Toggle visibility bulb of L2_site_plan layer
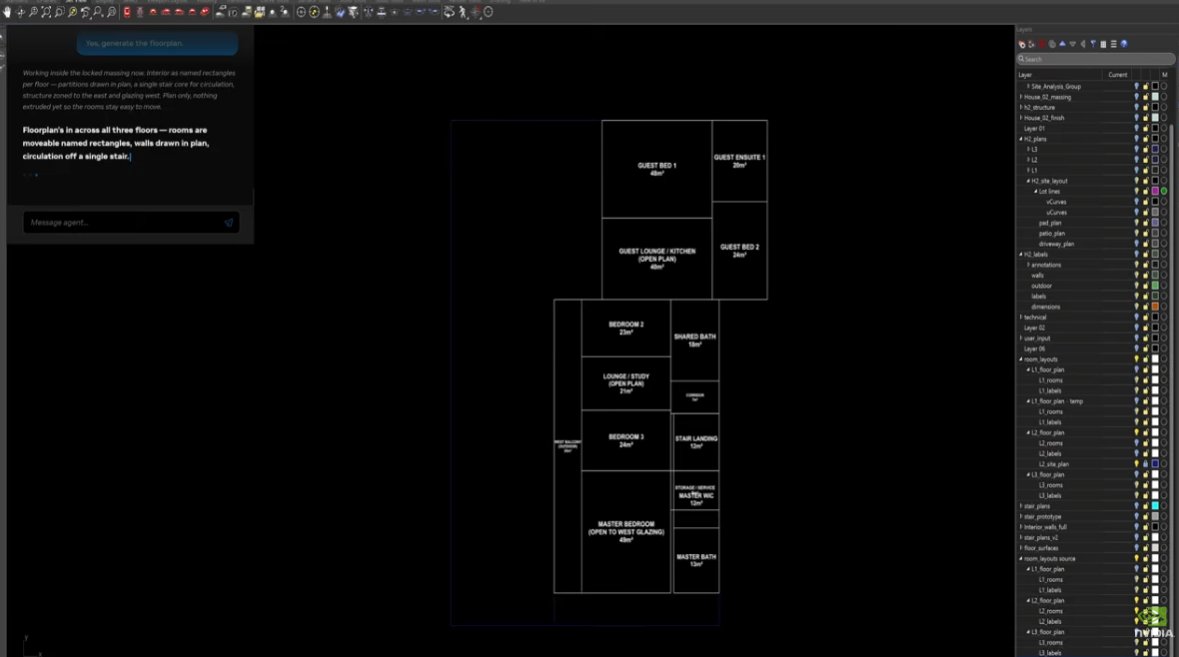This screenshot has width=1179, height=657. click(1136, 464)
